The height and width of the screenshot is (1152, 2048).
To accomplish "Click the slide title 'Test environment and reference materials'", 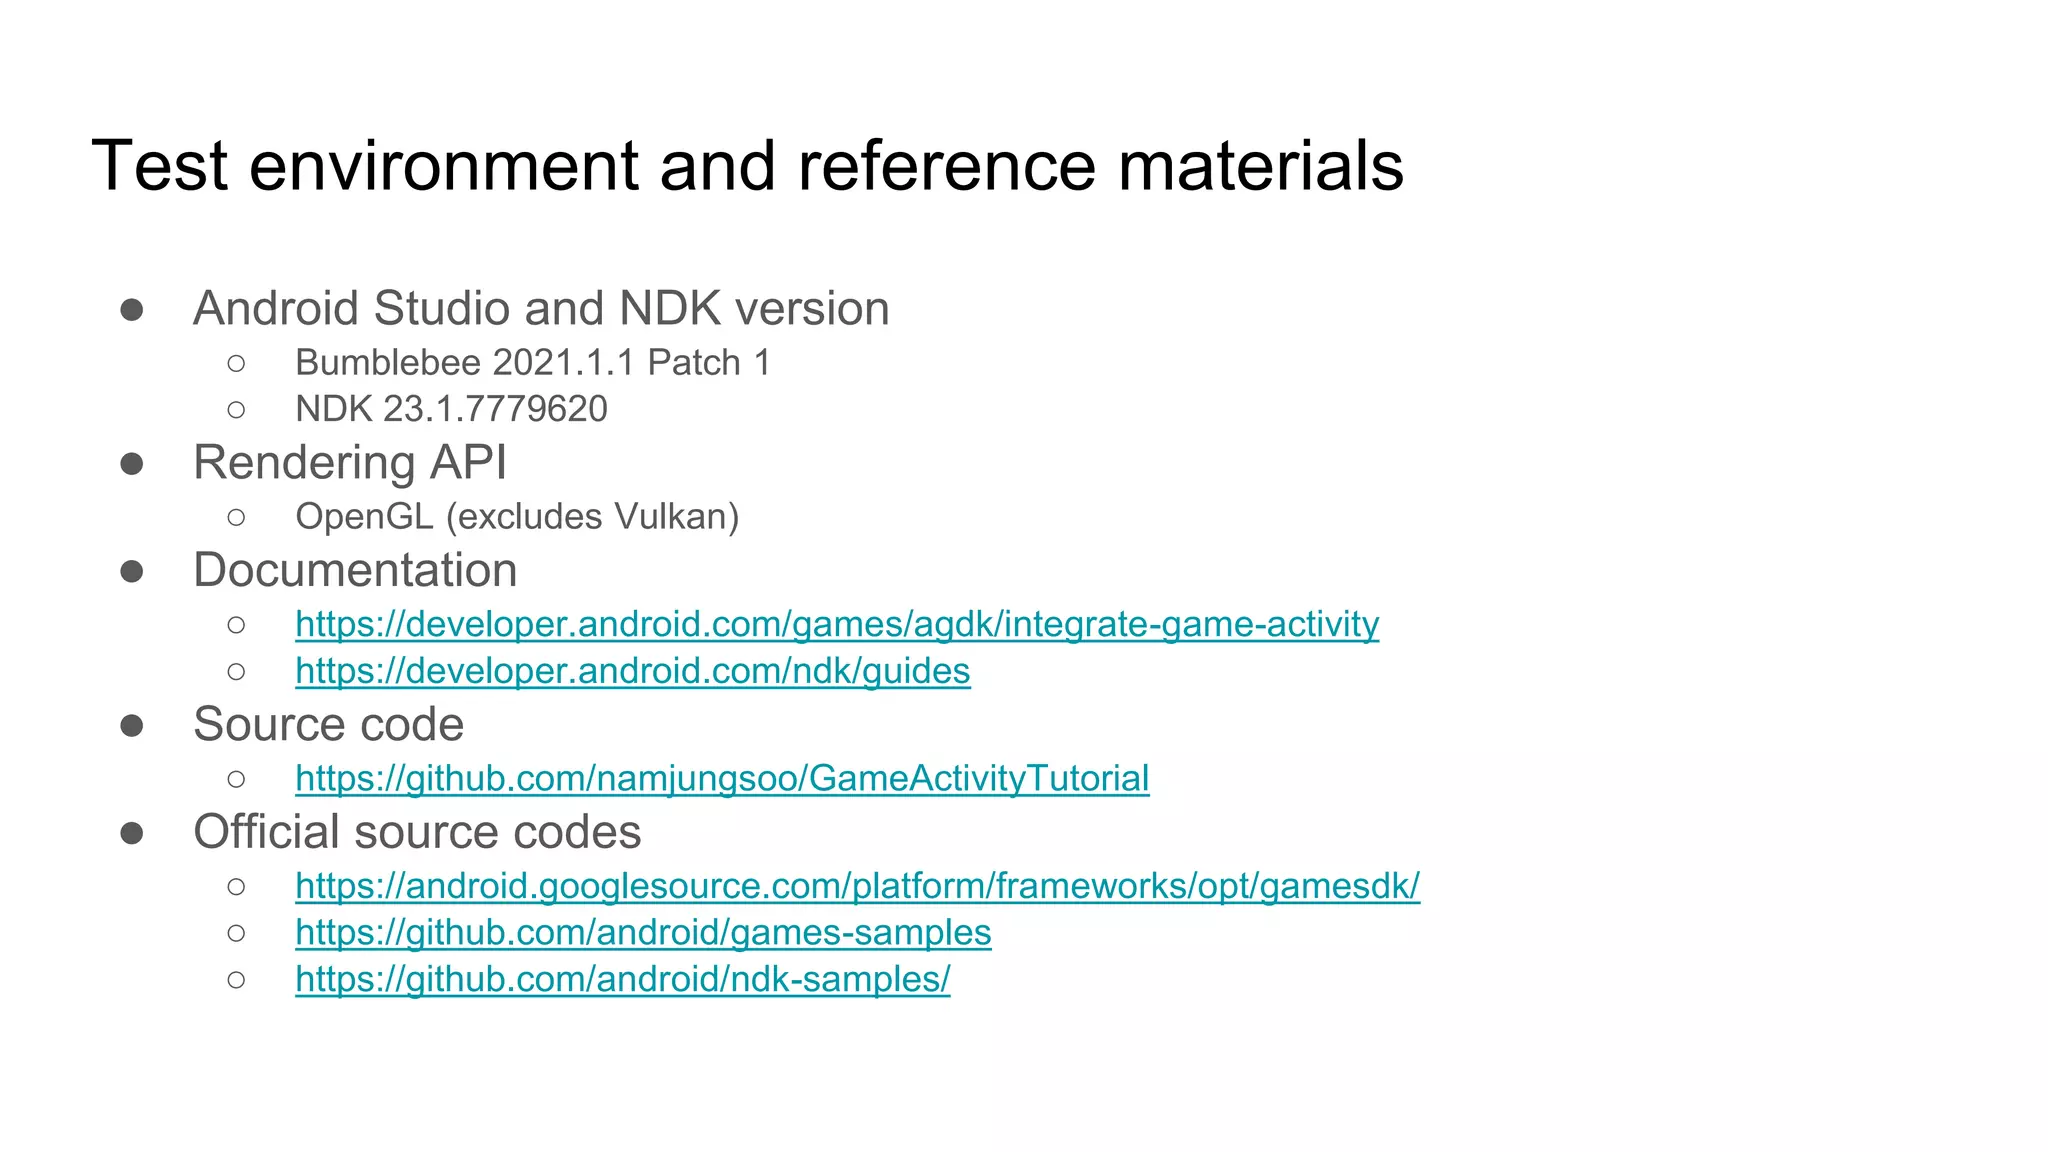I will tap(747, 165).
